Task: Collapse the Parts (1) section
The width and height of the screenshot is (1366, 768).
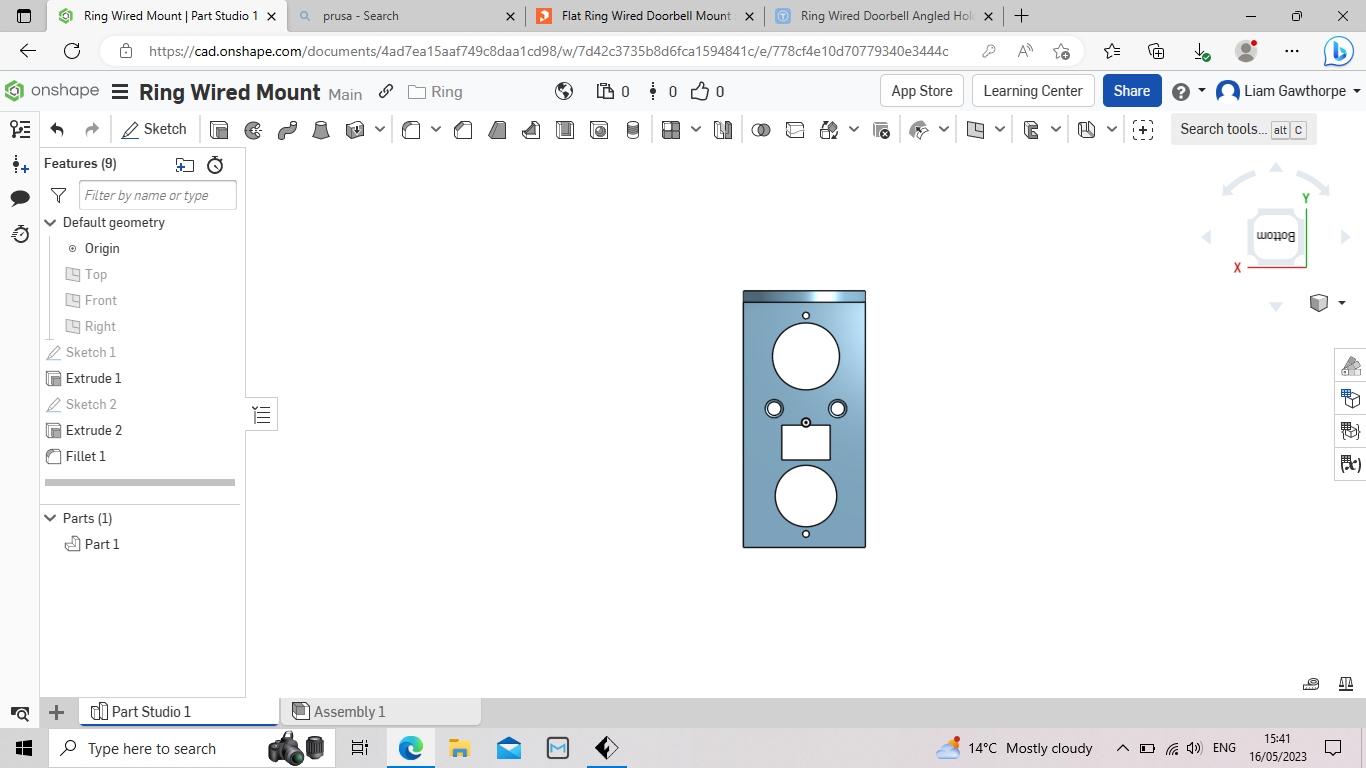Action: coord(50,518)
